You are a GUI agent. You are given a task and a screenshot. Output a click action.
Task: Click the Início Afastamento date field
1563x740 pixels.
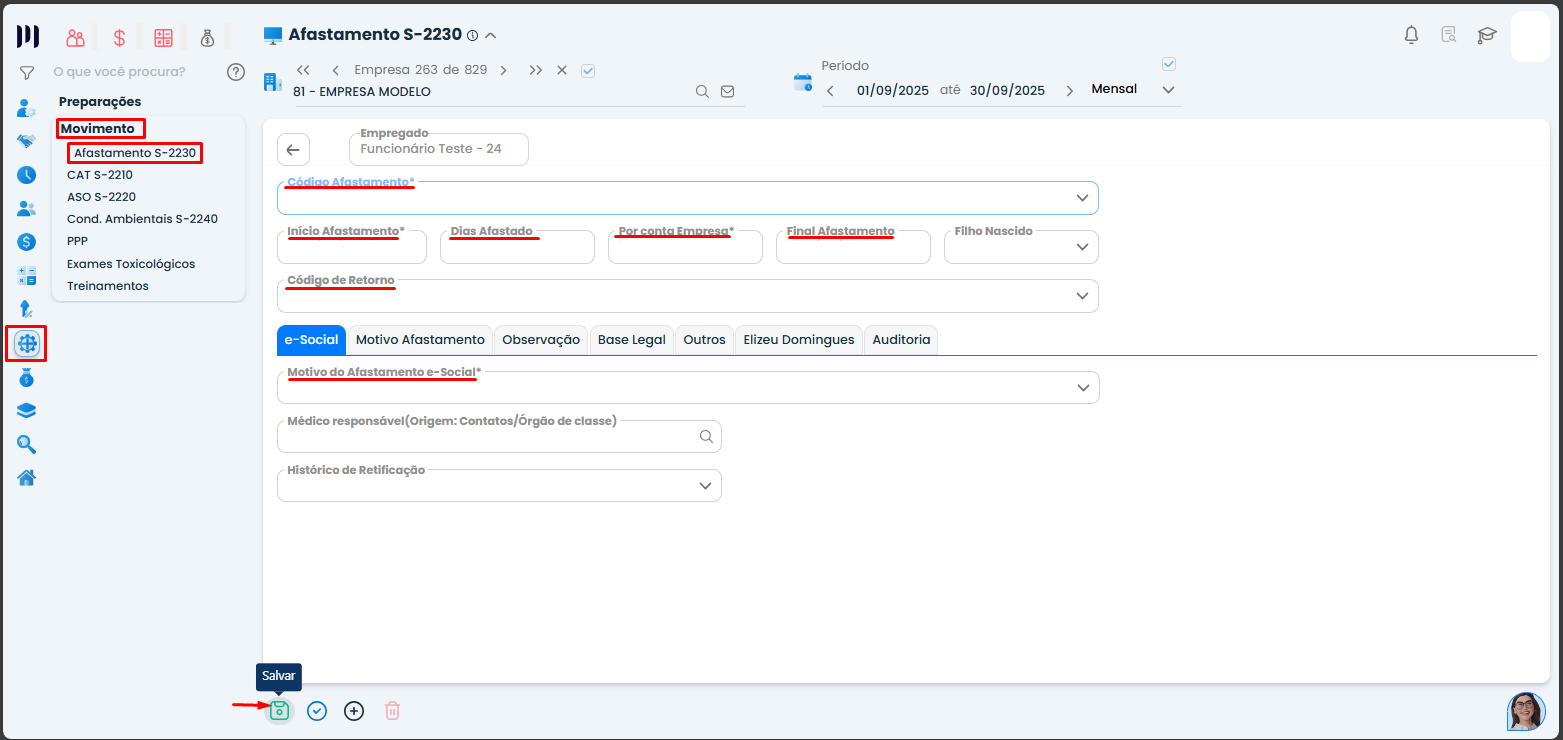point(352,248)
